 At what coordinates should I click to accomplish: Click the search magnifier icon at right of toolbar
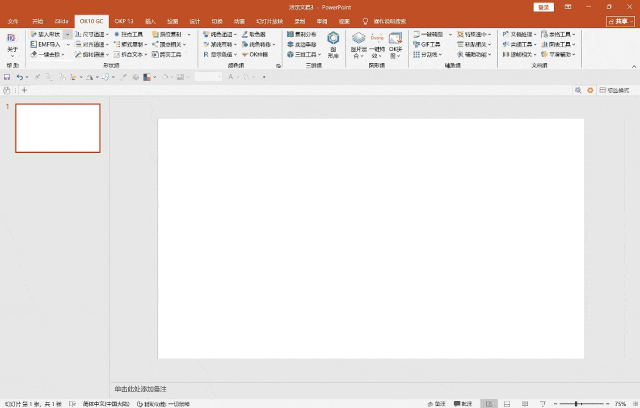[x=578, y=90]
